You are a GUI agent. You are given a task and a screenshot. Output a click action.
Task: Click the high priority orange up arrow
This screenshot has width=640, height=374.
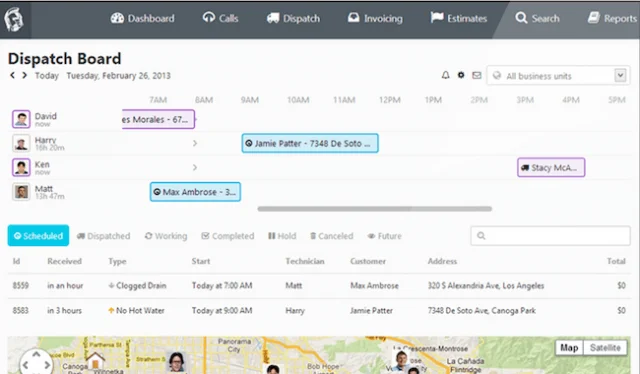click(111, 310)
